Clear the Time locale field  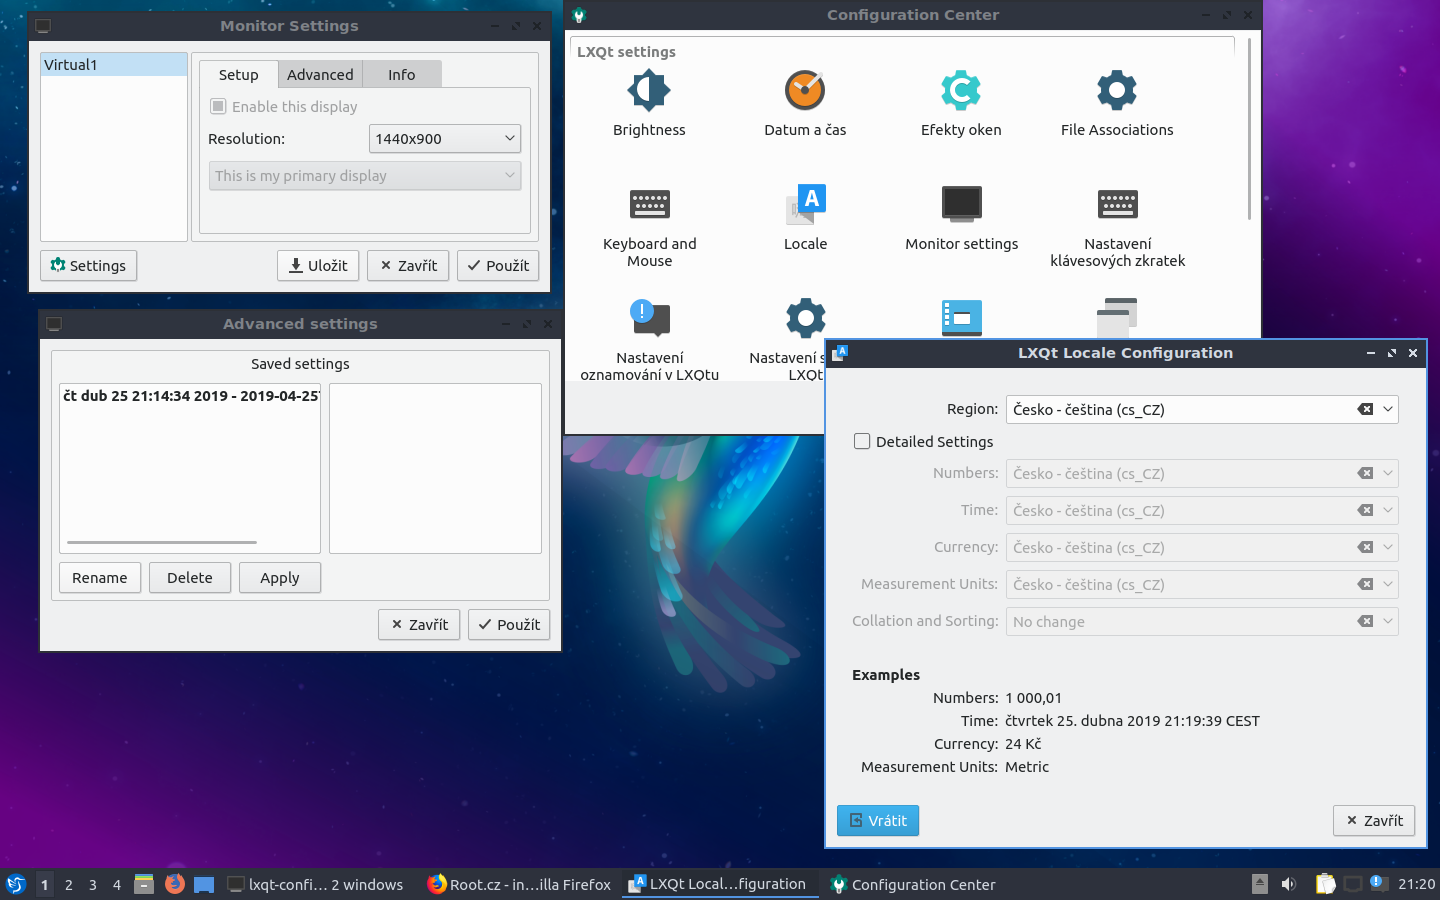coord(1365,510)
